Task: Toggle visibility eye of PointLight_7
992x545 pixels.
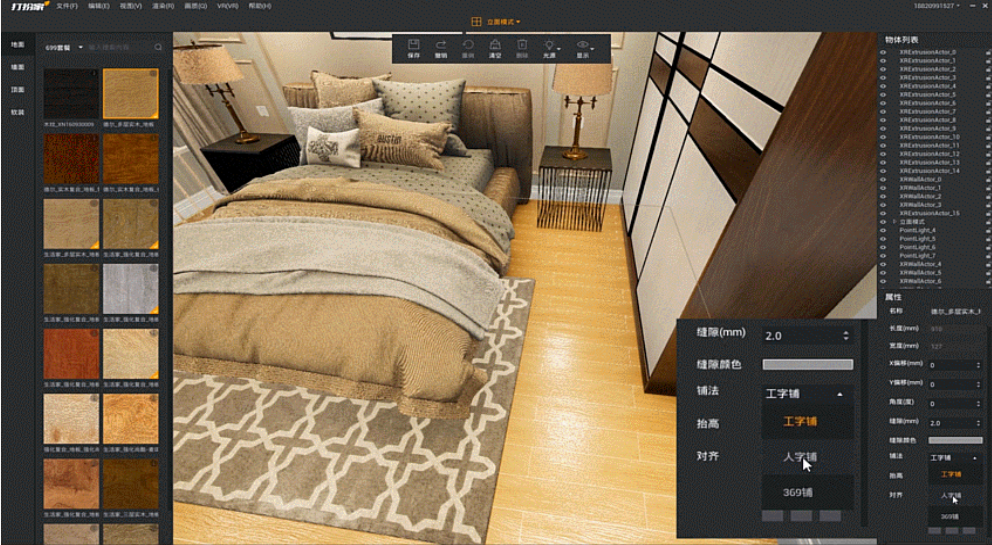Action: 883,256
